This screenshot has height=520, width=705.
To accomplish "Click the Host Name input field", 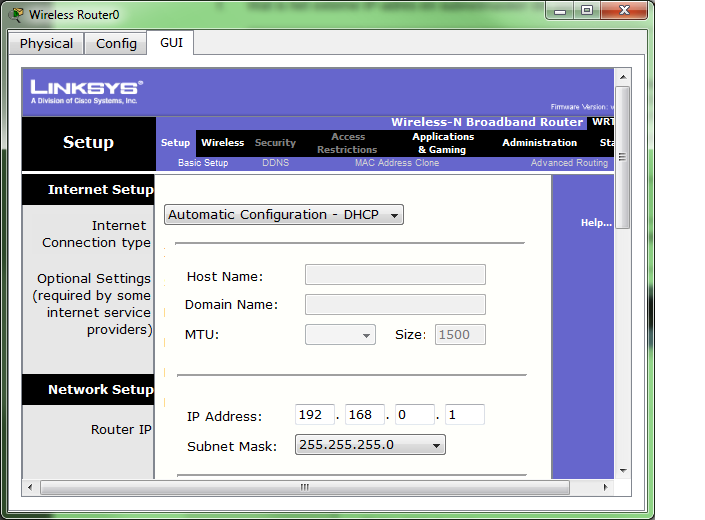I will click(x=395, y=275).
